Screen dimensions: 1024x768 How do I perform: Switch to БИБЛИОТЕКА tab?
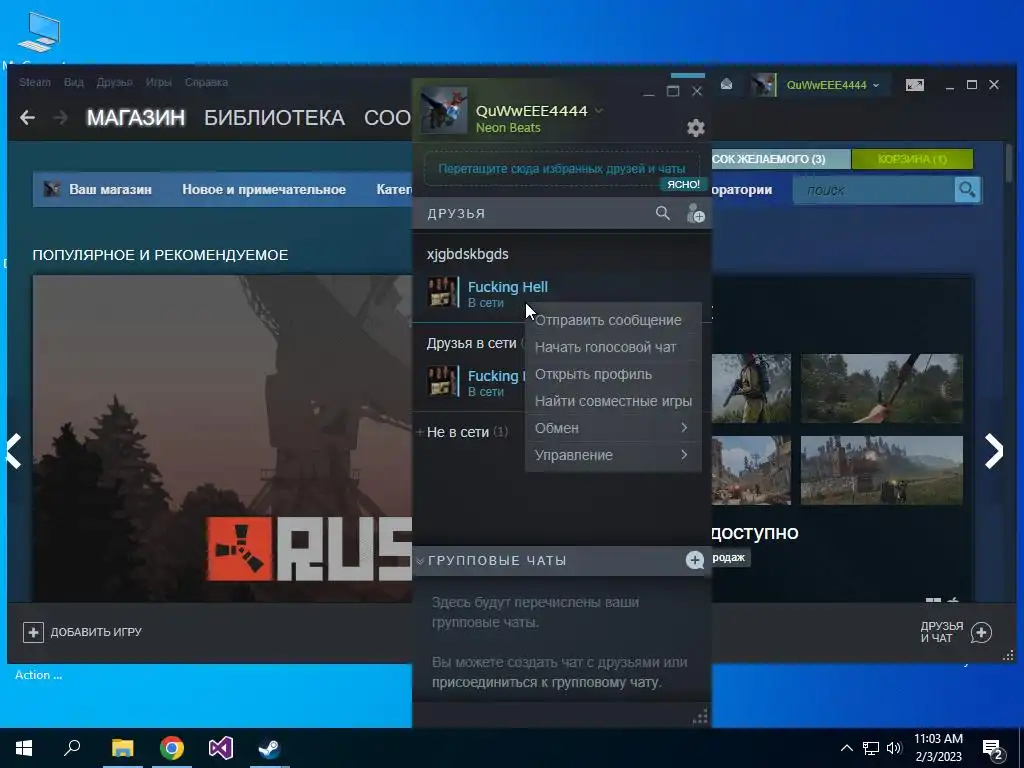point(274,118)
